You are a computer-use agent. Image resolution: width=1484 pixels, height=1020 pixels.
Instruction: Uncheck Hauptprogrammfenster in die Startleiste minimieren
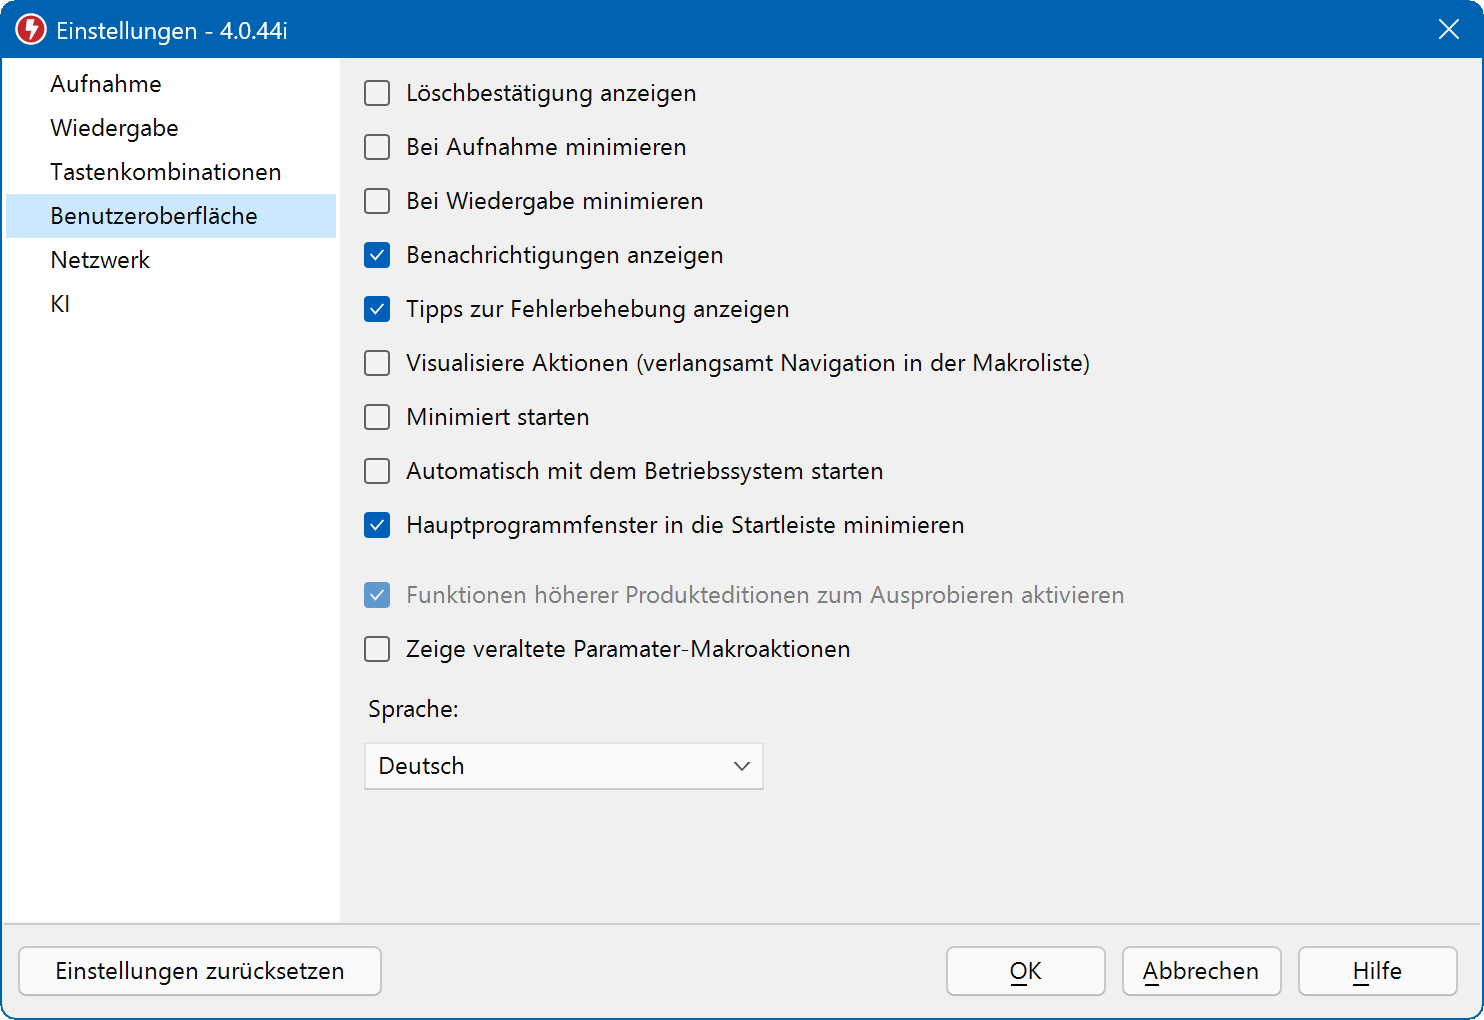coord(377,525)
